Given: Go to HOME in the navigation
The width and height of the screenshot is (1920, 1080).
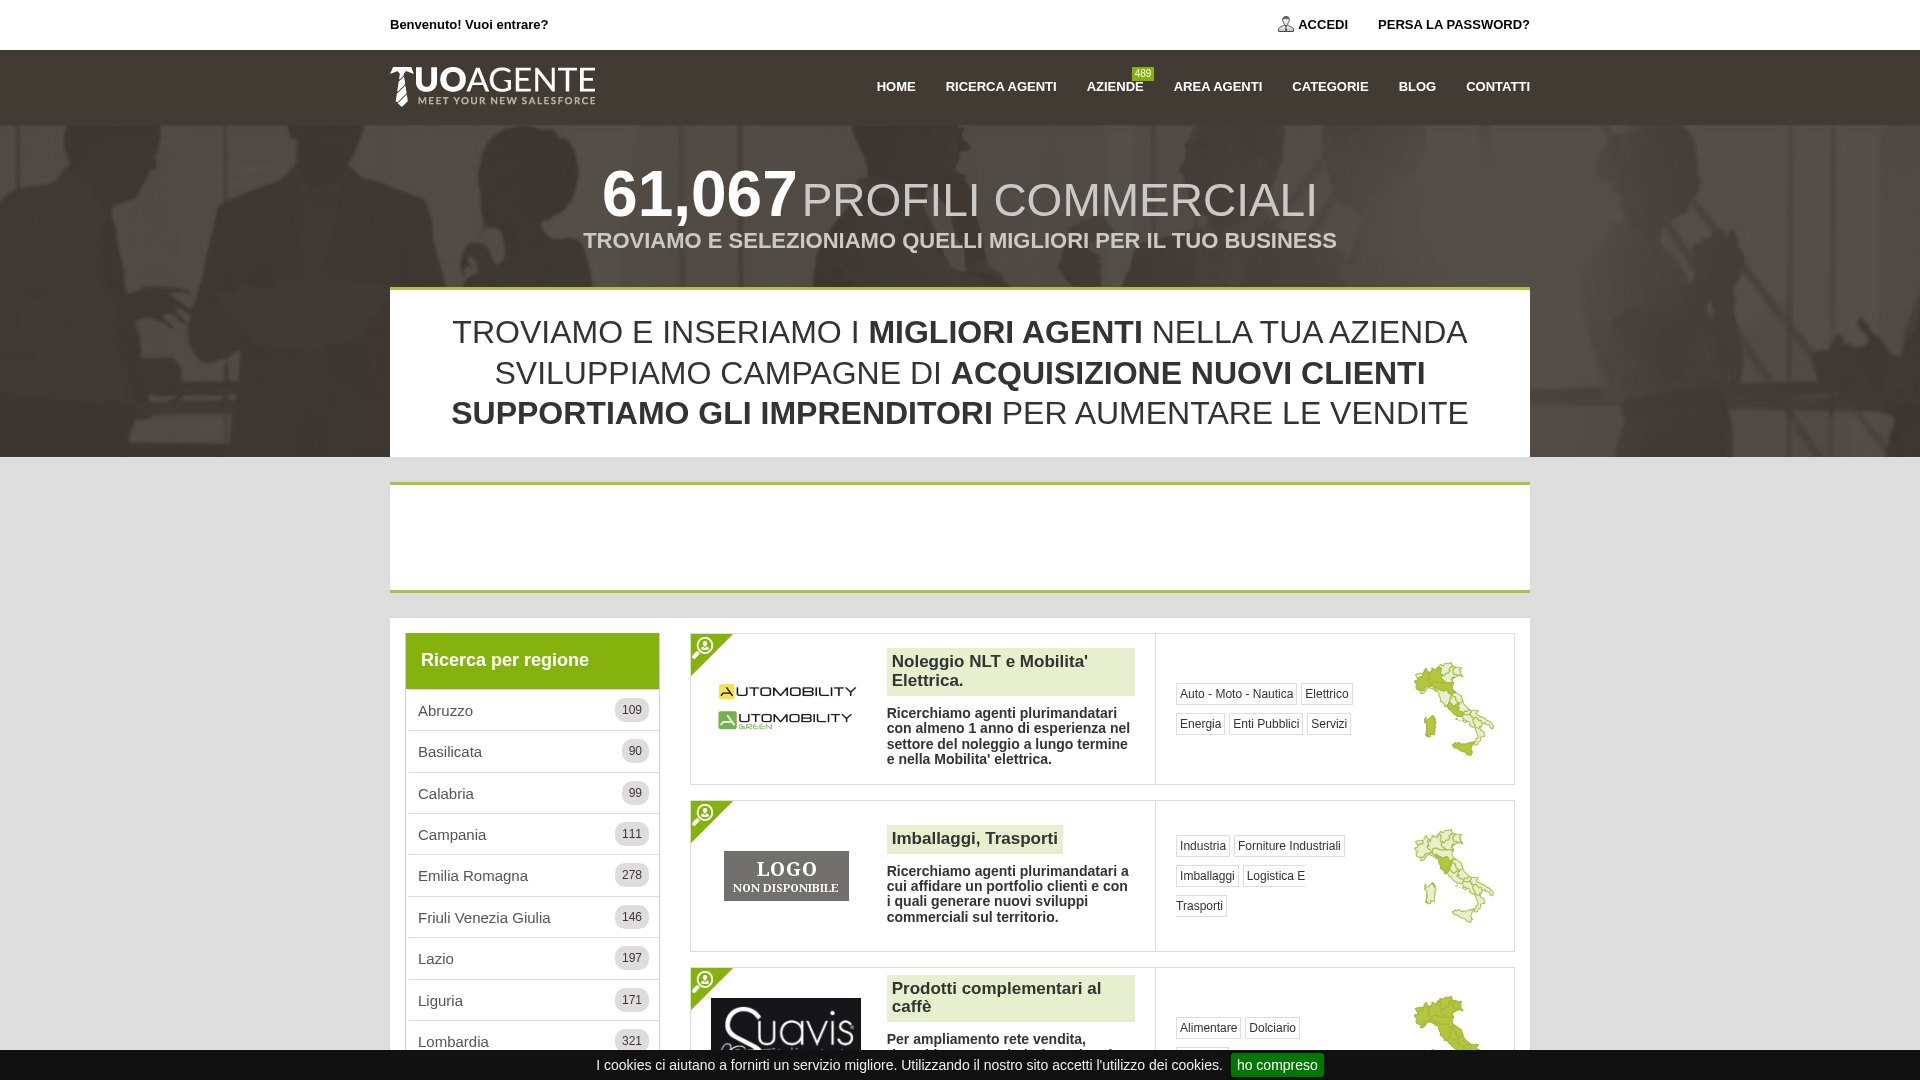Looking at the screenshot, I should (x=896, y=87).
